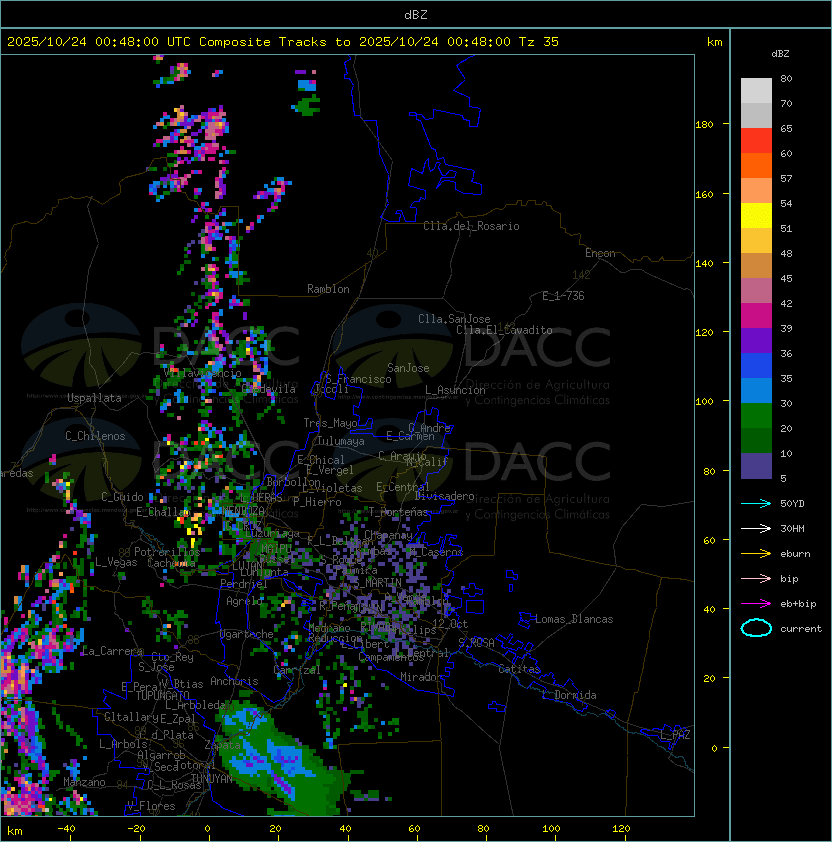Click the 'Carrizal' map label
Viewport: 832px width, 842px height.
296,670
